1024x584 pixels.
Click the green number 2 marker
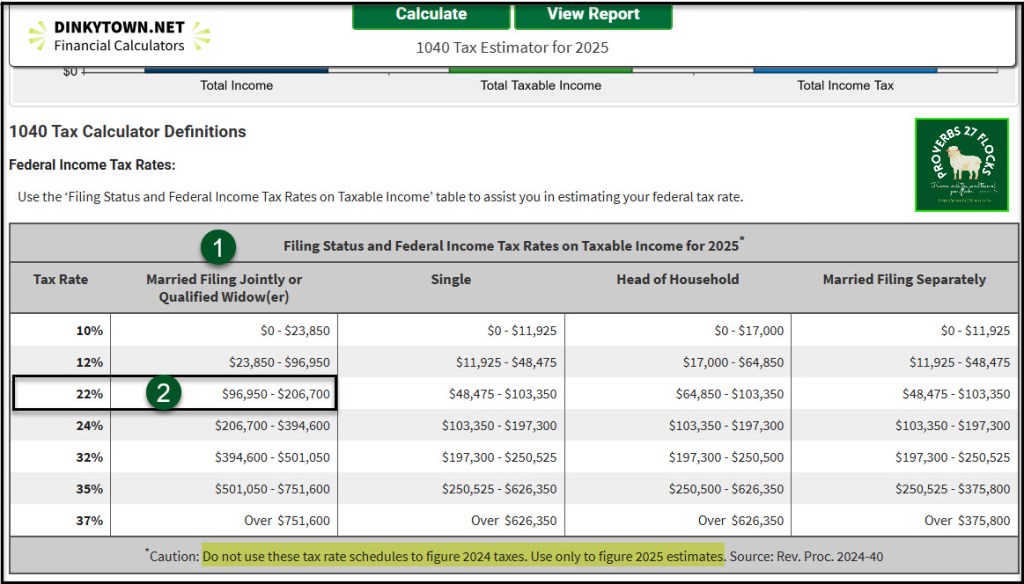[163, 393]
